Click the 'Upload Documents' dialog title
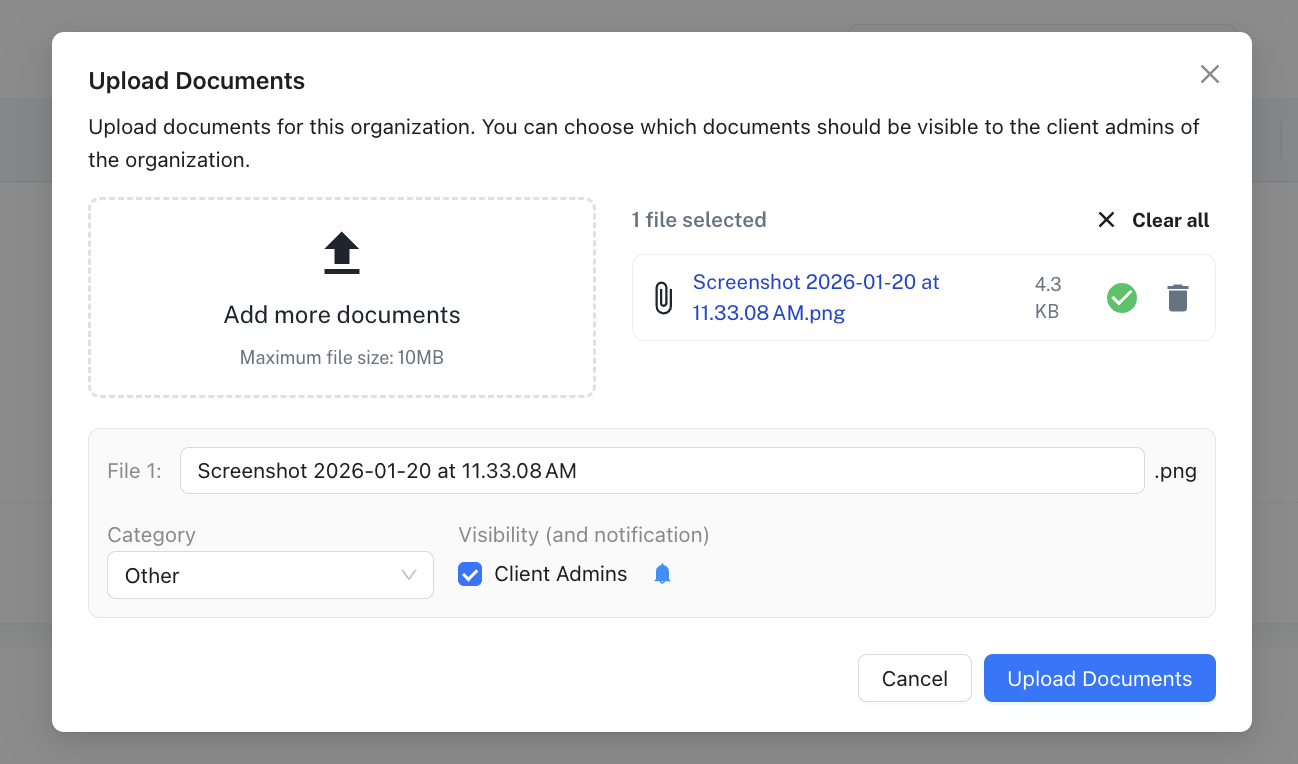This screenshot has height=764, width=1298. (x=197, y=81)
